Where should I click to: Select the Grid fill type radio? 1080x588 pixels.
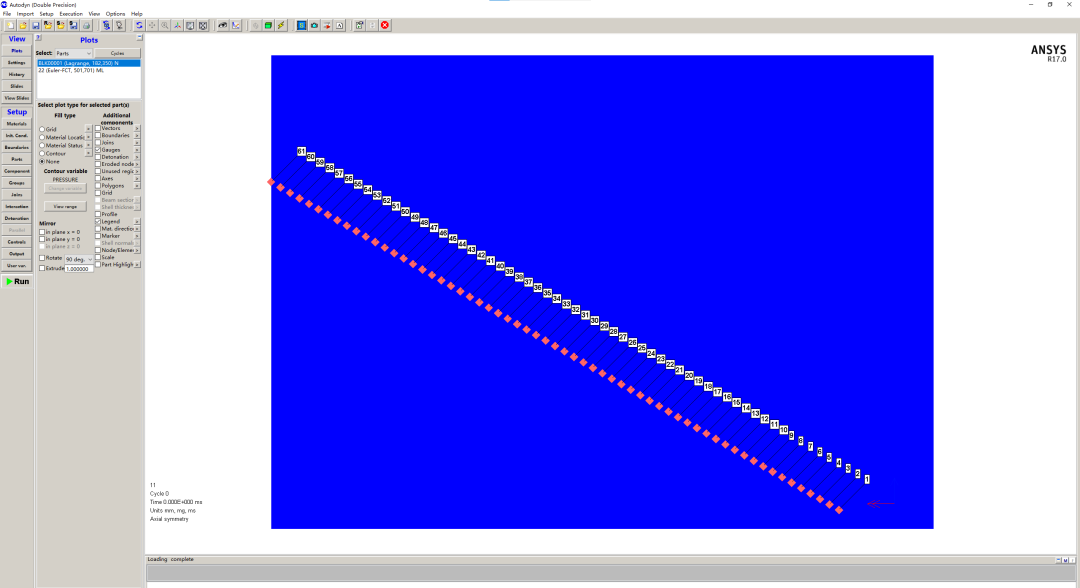pyautogui.click(x=42, y=129)
